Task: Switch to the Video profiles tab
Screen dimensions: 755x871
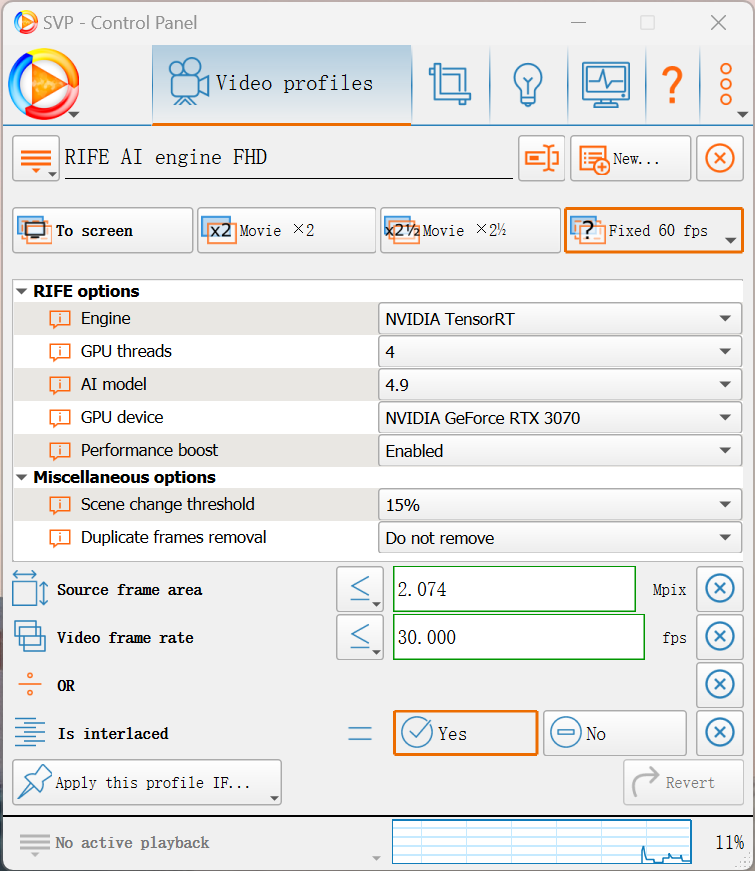Action: click(281, 84)
